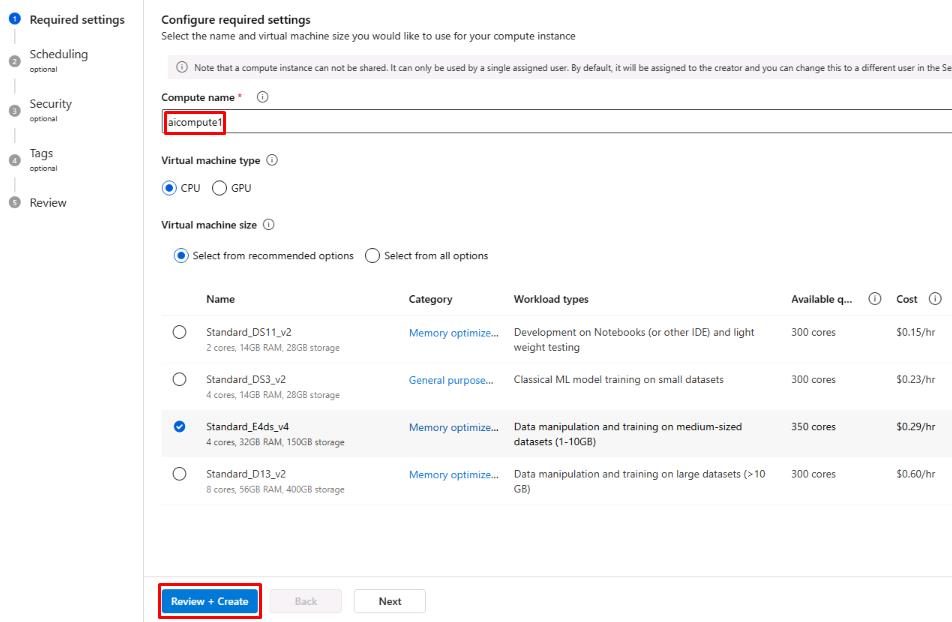Select the Standard_DS11_v2 machine size

pyautogui.click(x=179, y=332)
